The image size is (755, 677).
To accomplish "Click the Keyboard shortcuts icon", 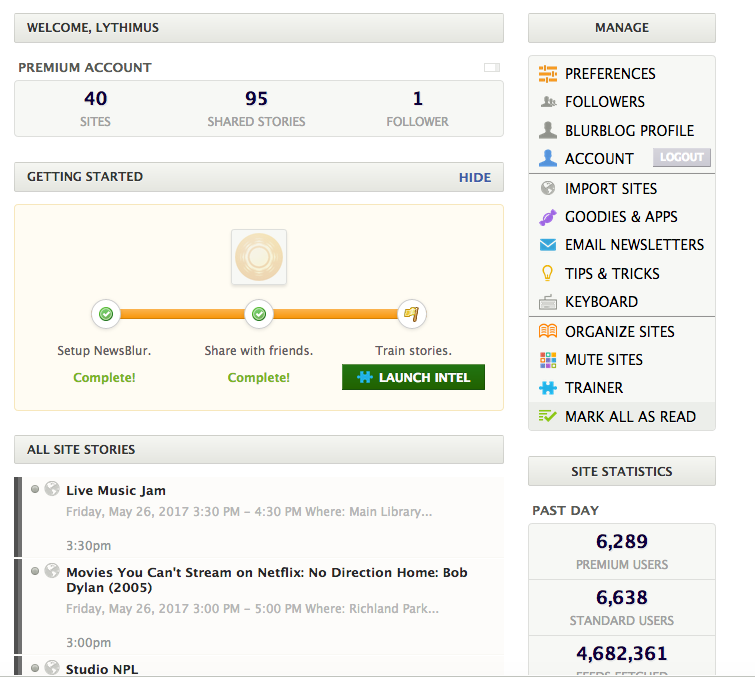I will (x=547, y=302).
